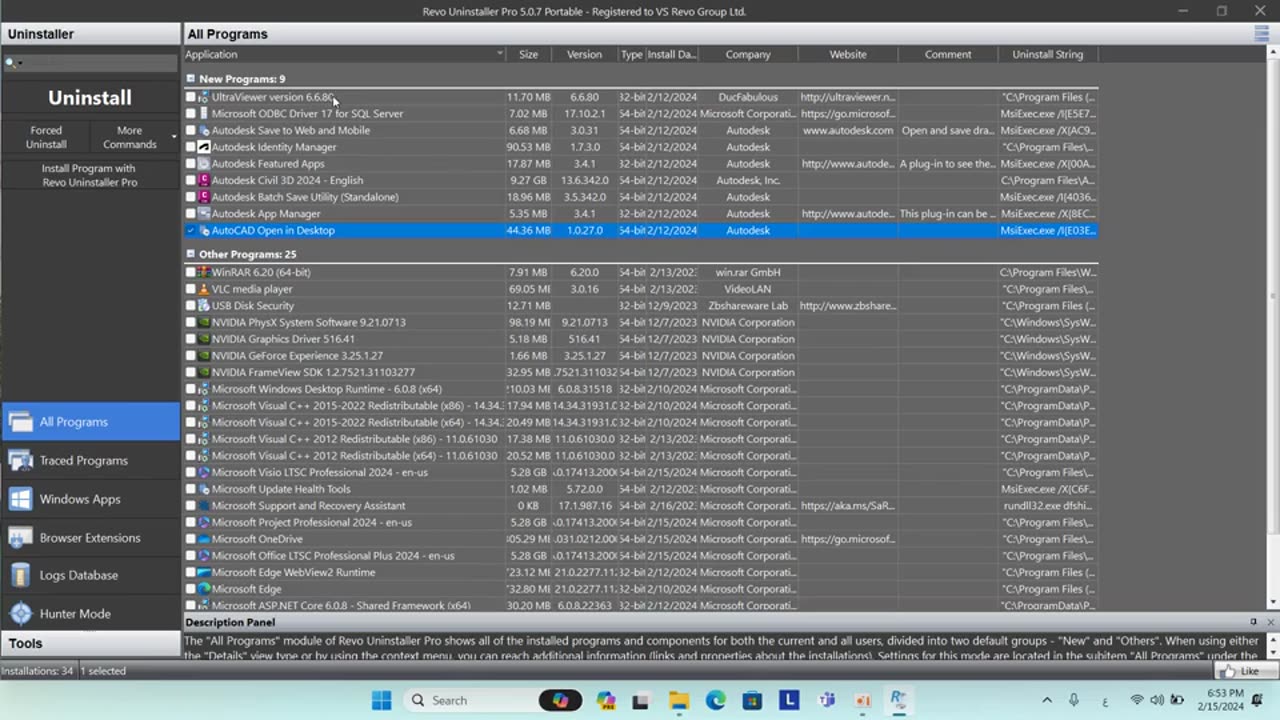Open the hamburger menu icon at top right
The image size is (1280, 720).
[x=1262, y=34]
